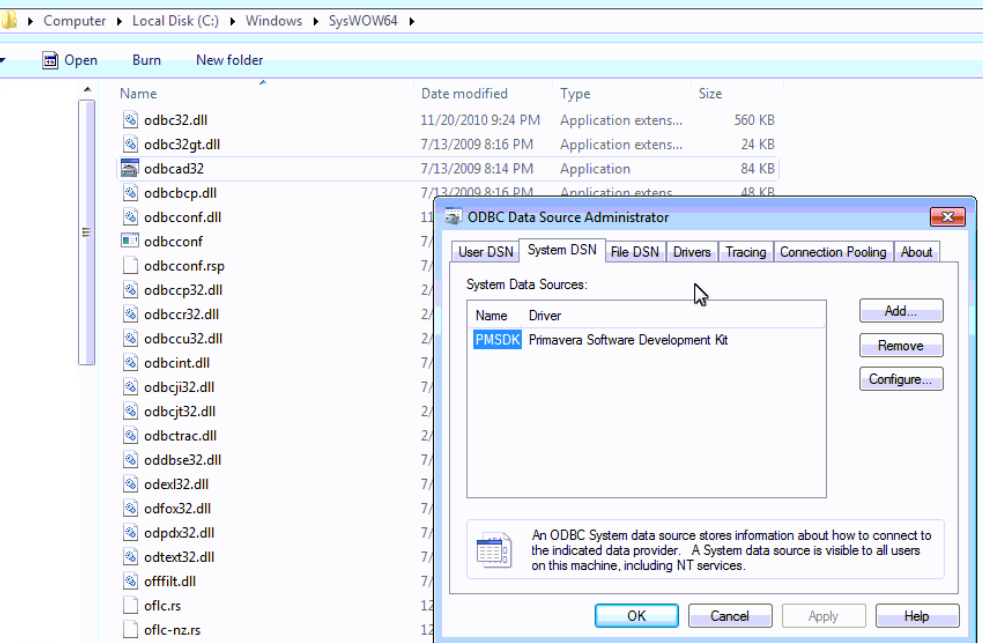Screen dimensions: 983x643
Task: Click the odbc32.dll file icon
Action: coord(129,120)
